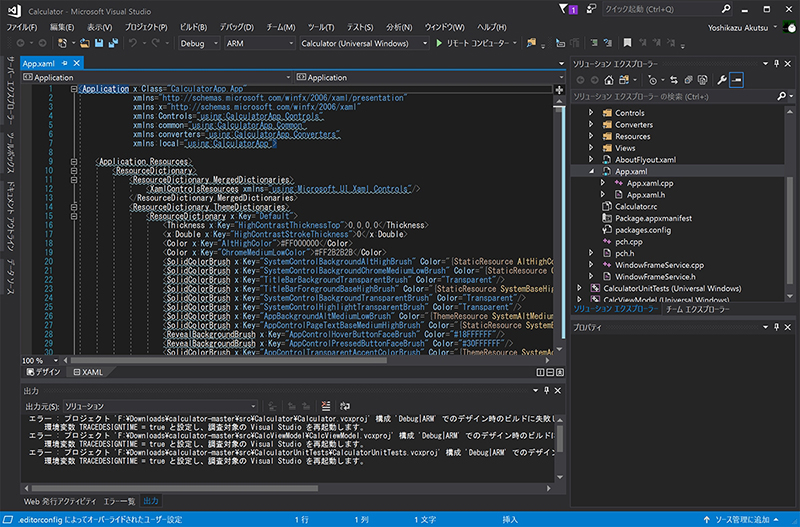800x527 pixels.
Task: Toggle auto-hide pin on Properties panel
Action: [777, 327]
